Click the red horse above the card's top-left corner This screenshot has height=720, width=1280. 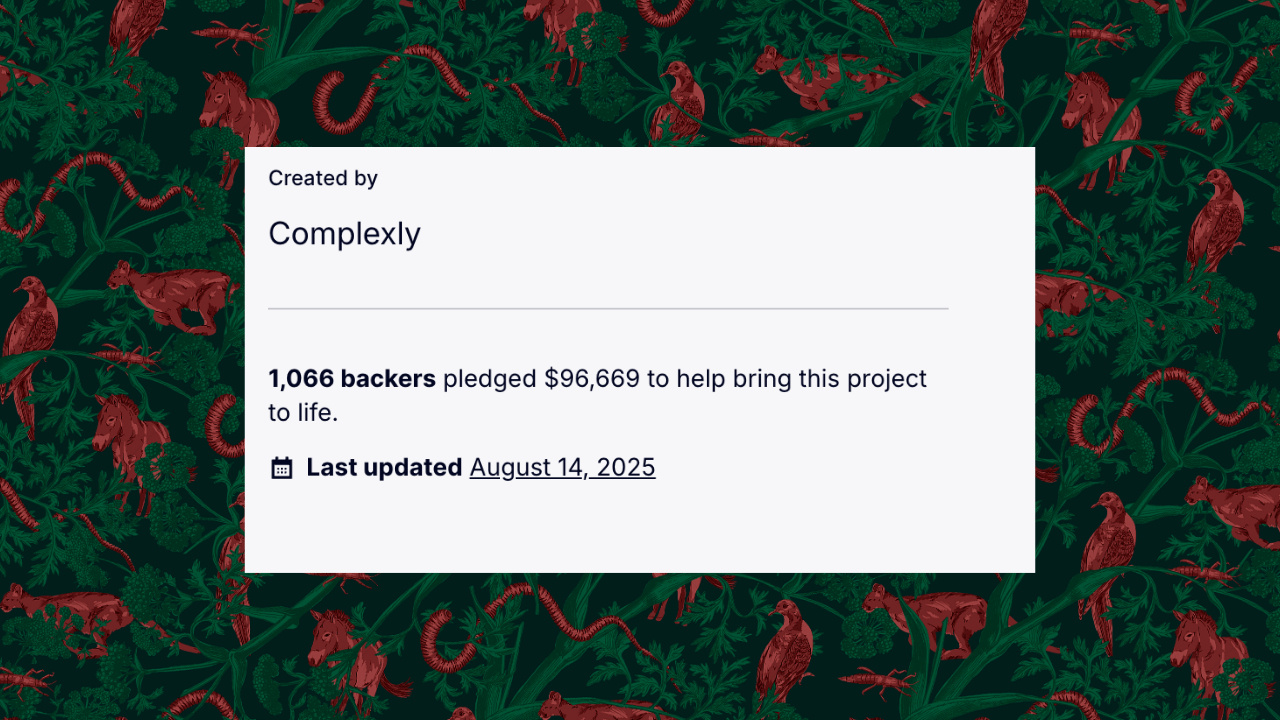pyautogui.click(x=238, y=110)
